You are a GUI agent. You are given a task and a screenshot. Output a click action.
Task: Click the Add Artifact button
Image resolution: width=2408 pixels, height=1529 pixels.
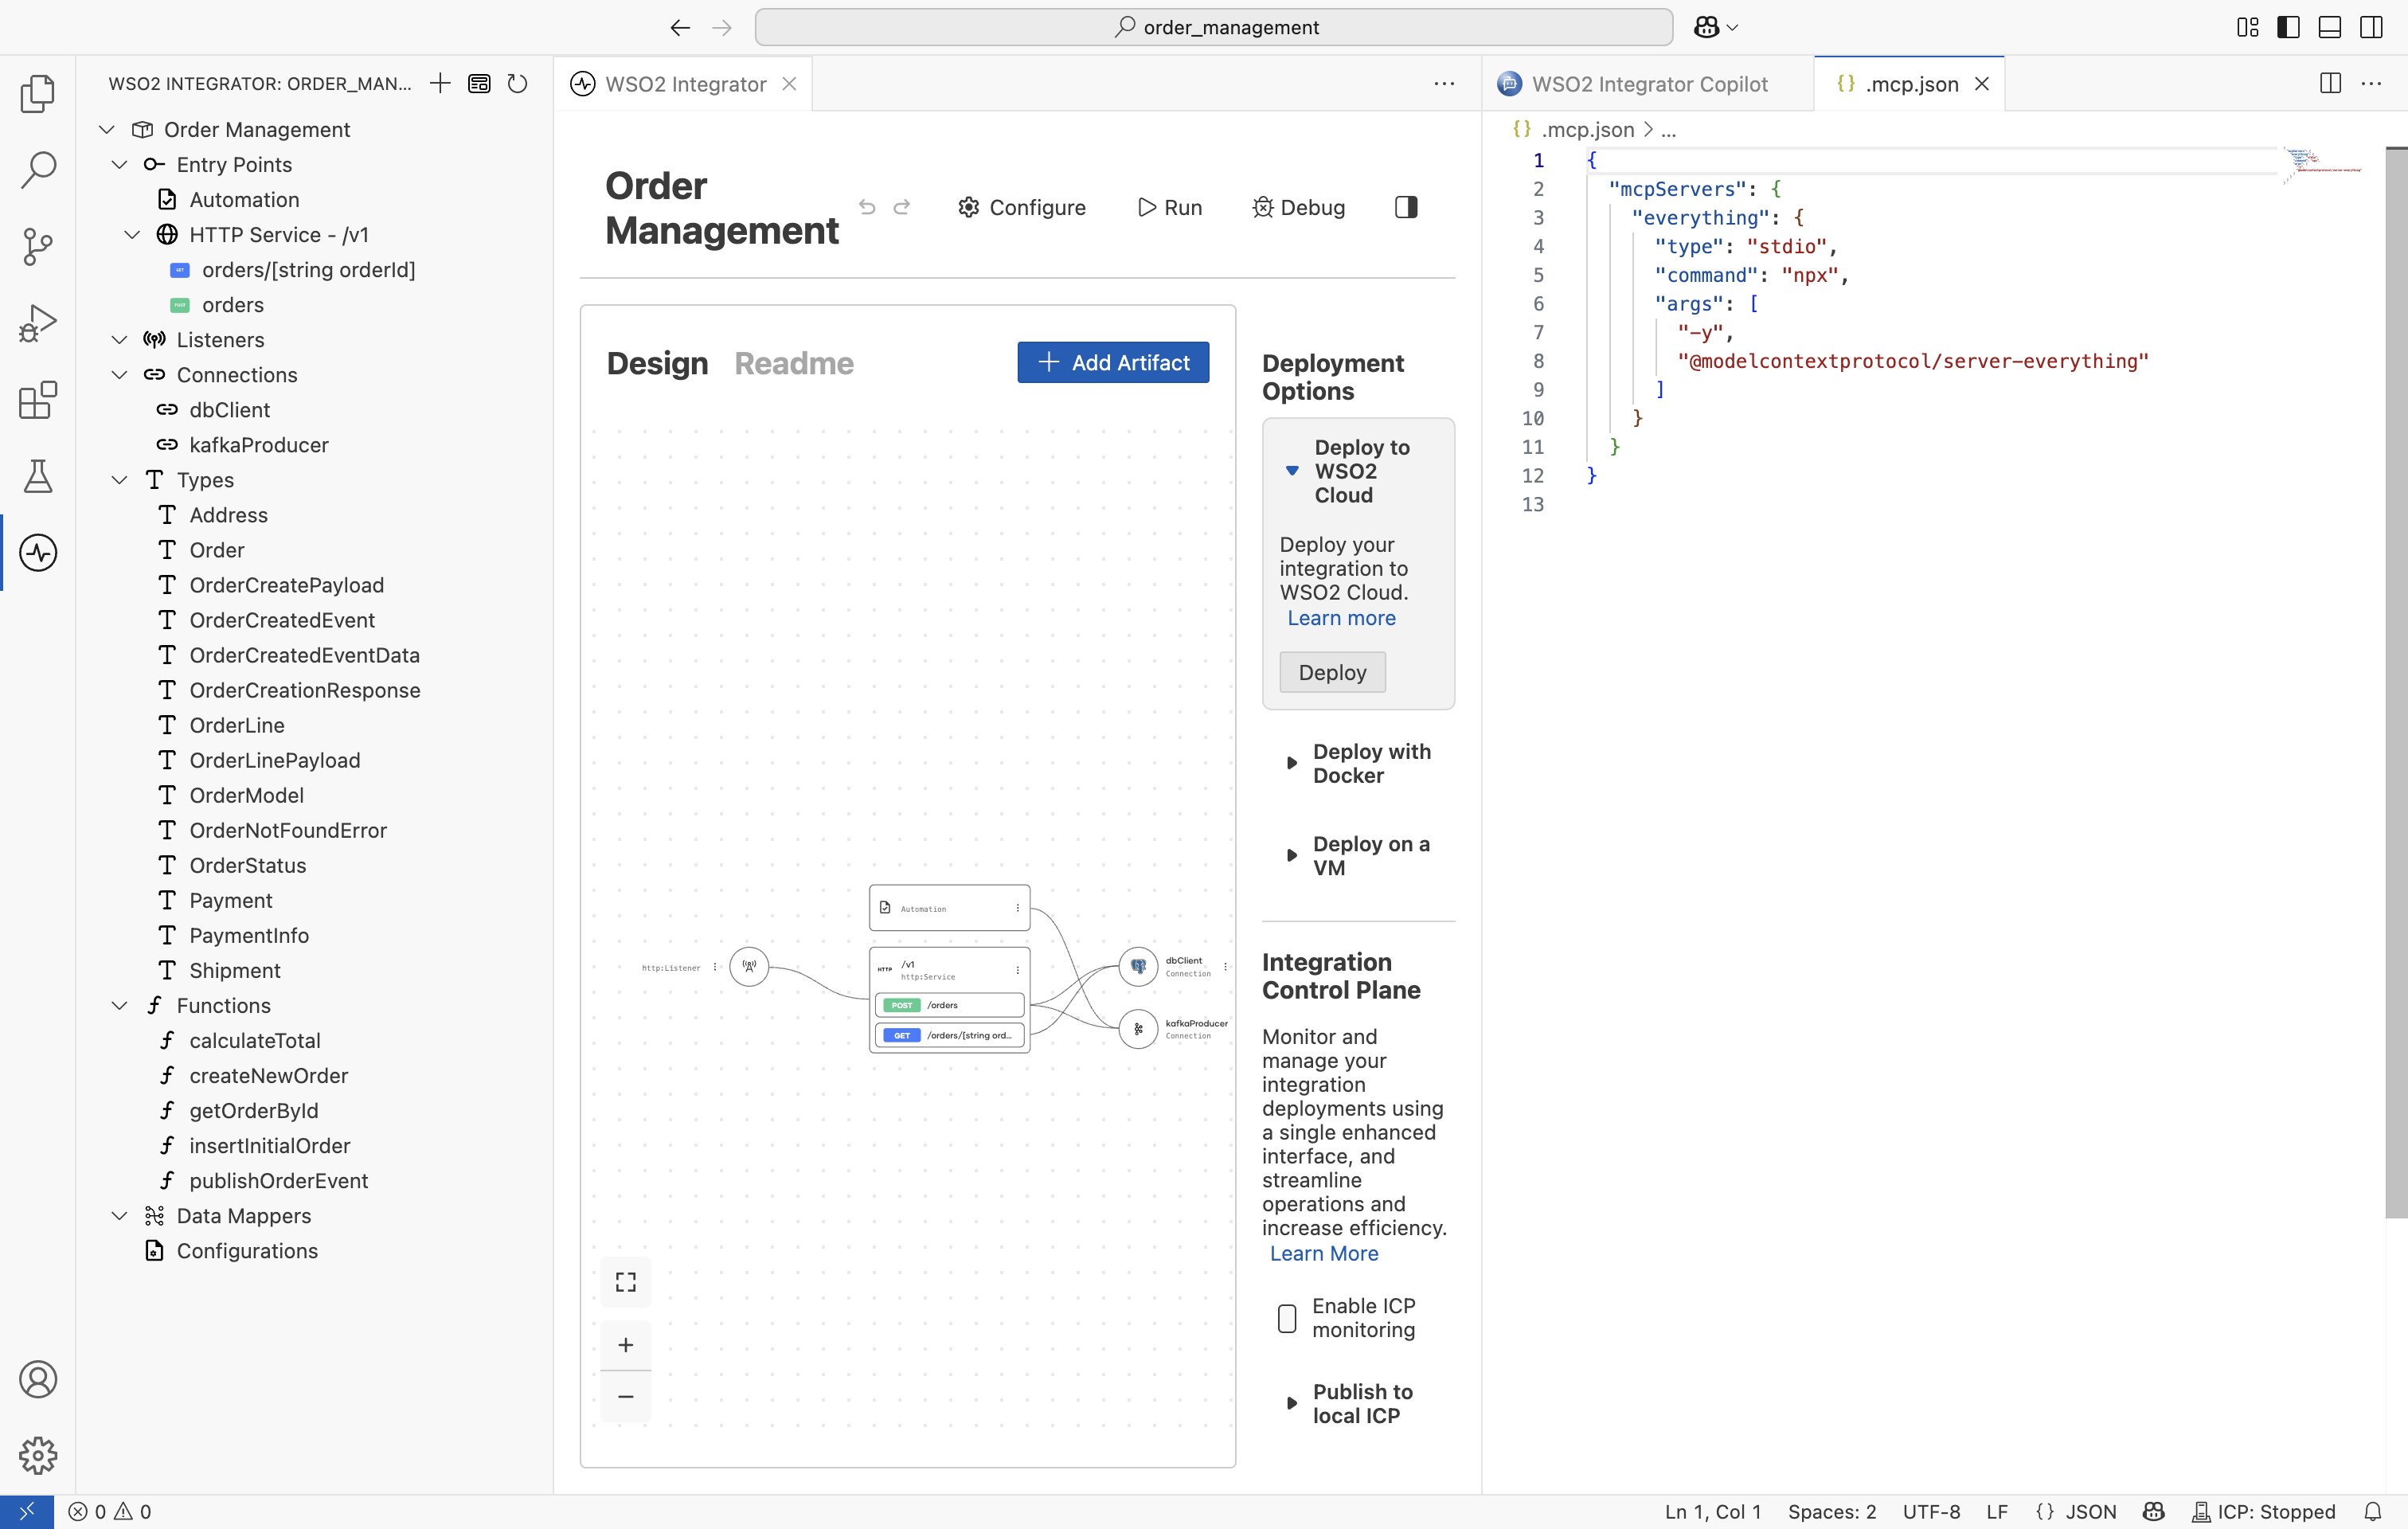1113,362
